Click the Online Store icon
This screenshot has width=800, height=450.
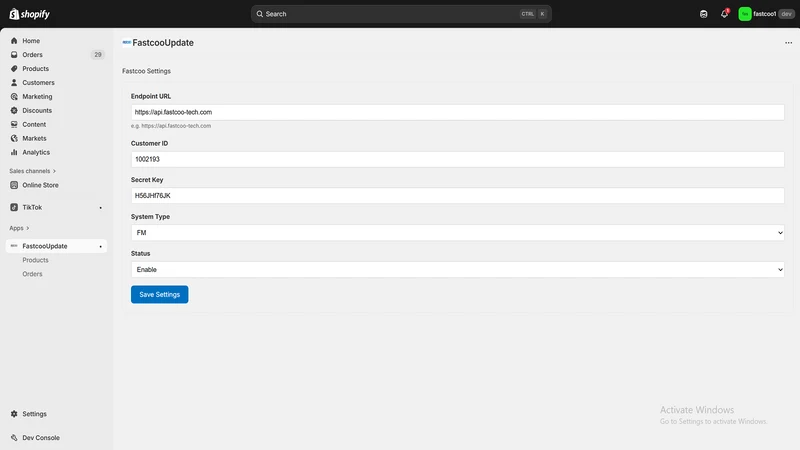point(14,185)
